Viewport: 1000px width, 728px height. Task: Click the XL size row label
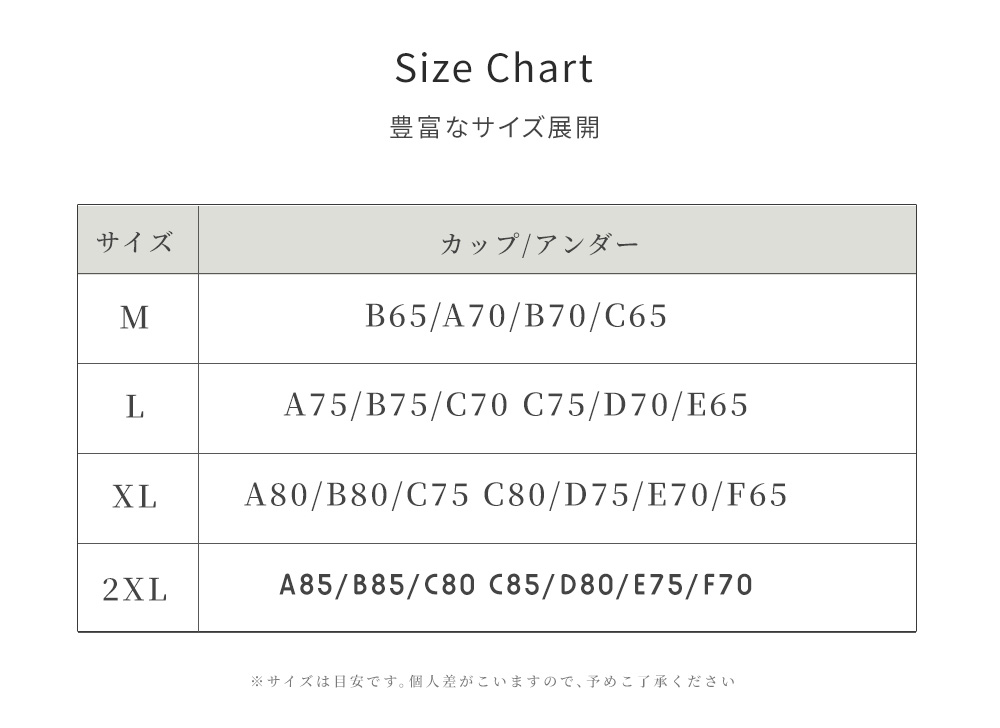(x=135, y=497)
